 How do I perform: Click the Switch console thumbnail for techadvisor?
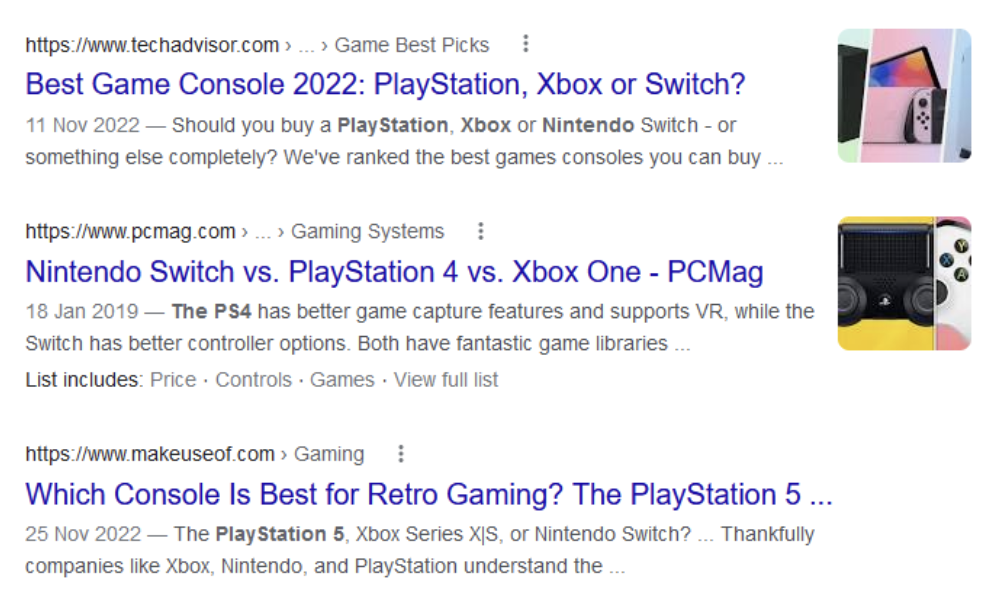(x=904, y=95)
